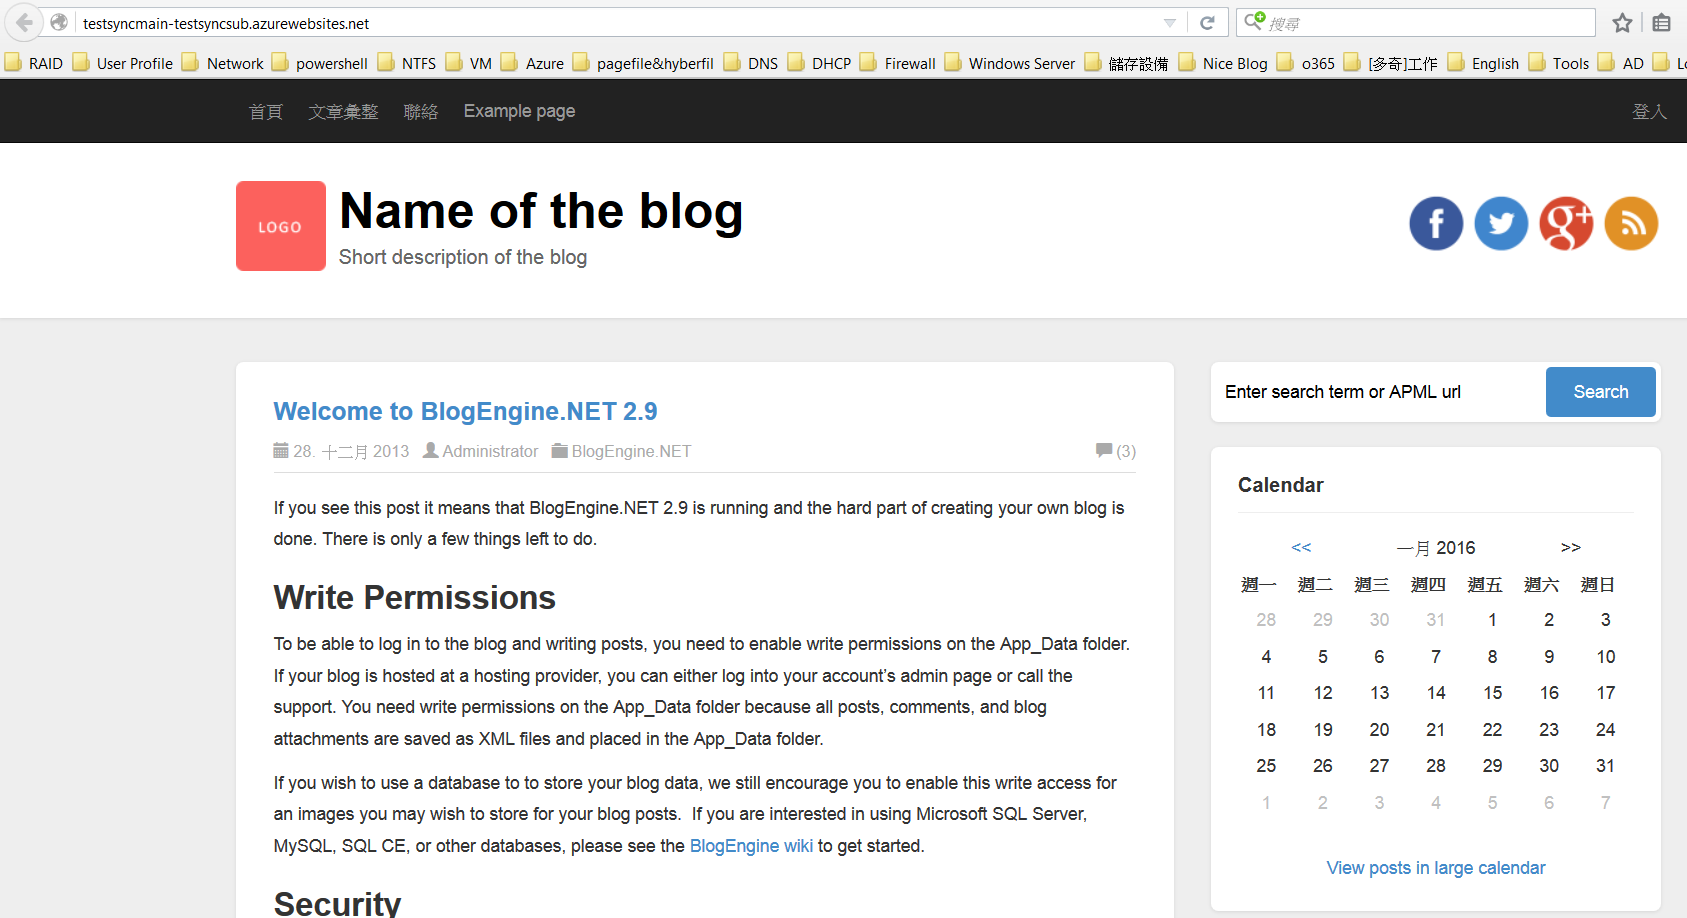Open the 文章彙整 menu item

pyautogui.click(x=343, y=112)
